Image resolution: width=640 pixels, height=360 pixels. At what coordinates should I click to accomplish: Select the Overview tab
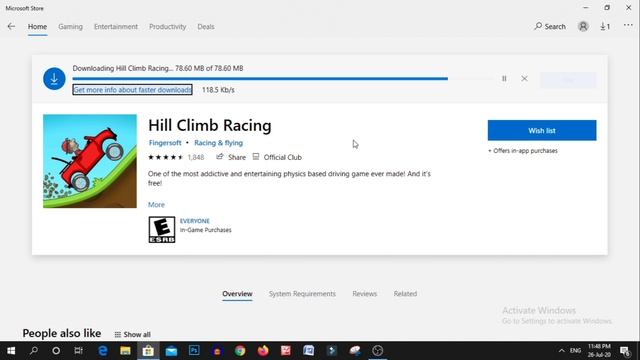(237, 294)
